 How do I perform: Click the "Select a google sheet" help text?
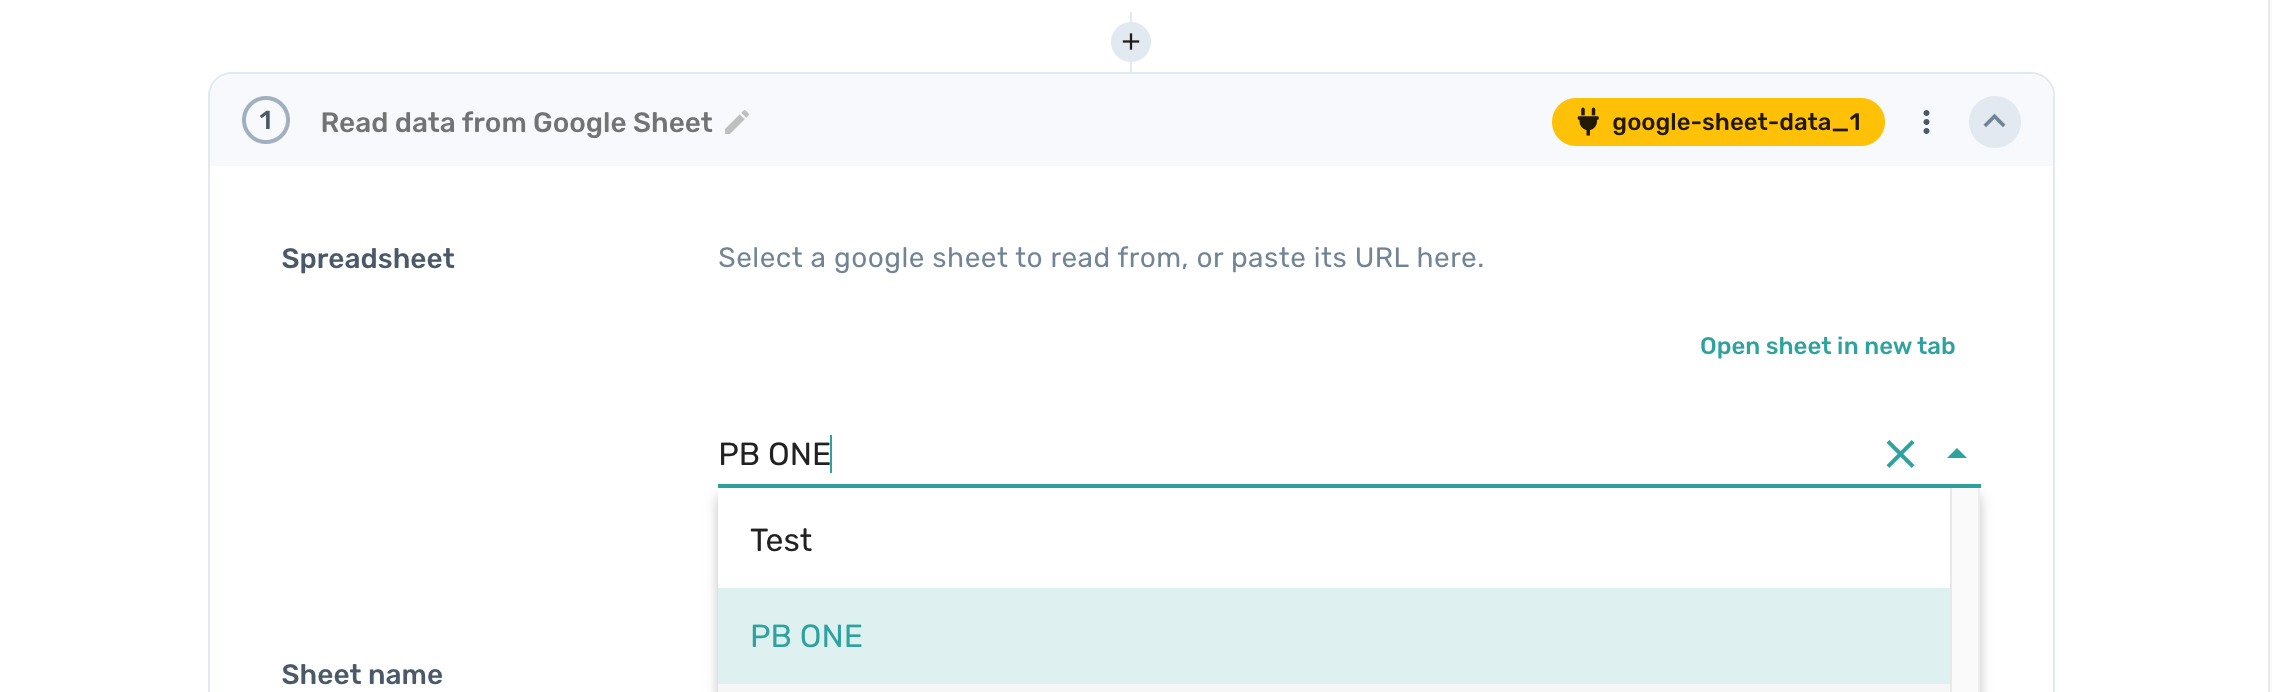pos(1100,258)
